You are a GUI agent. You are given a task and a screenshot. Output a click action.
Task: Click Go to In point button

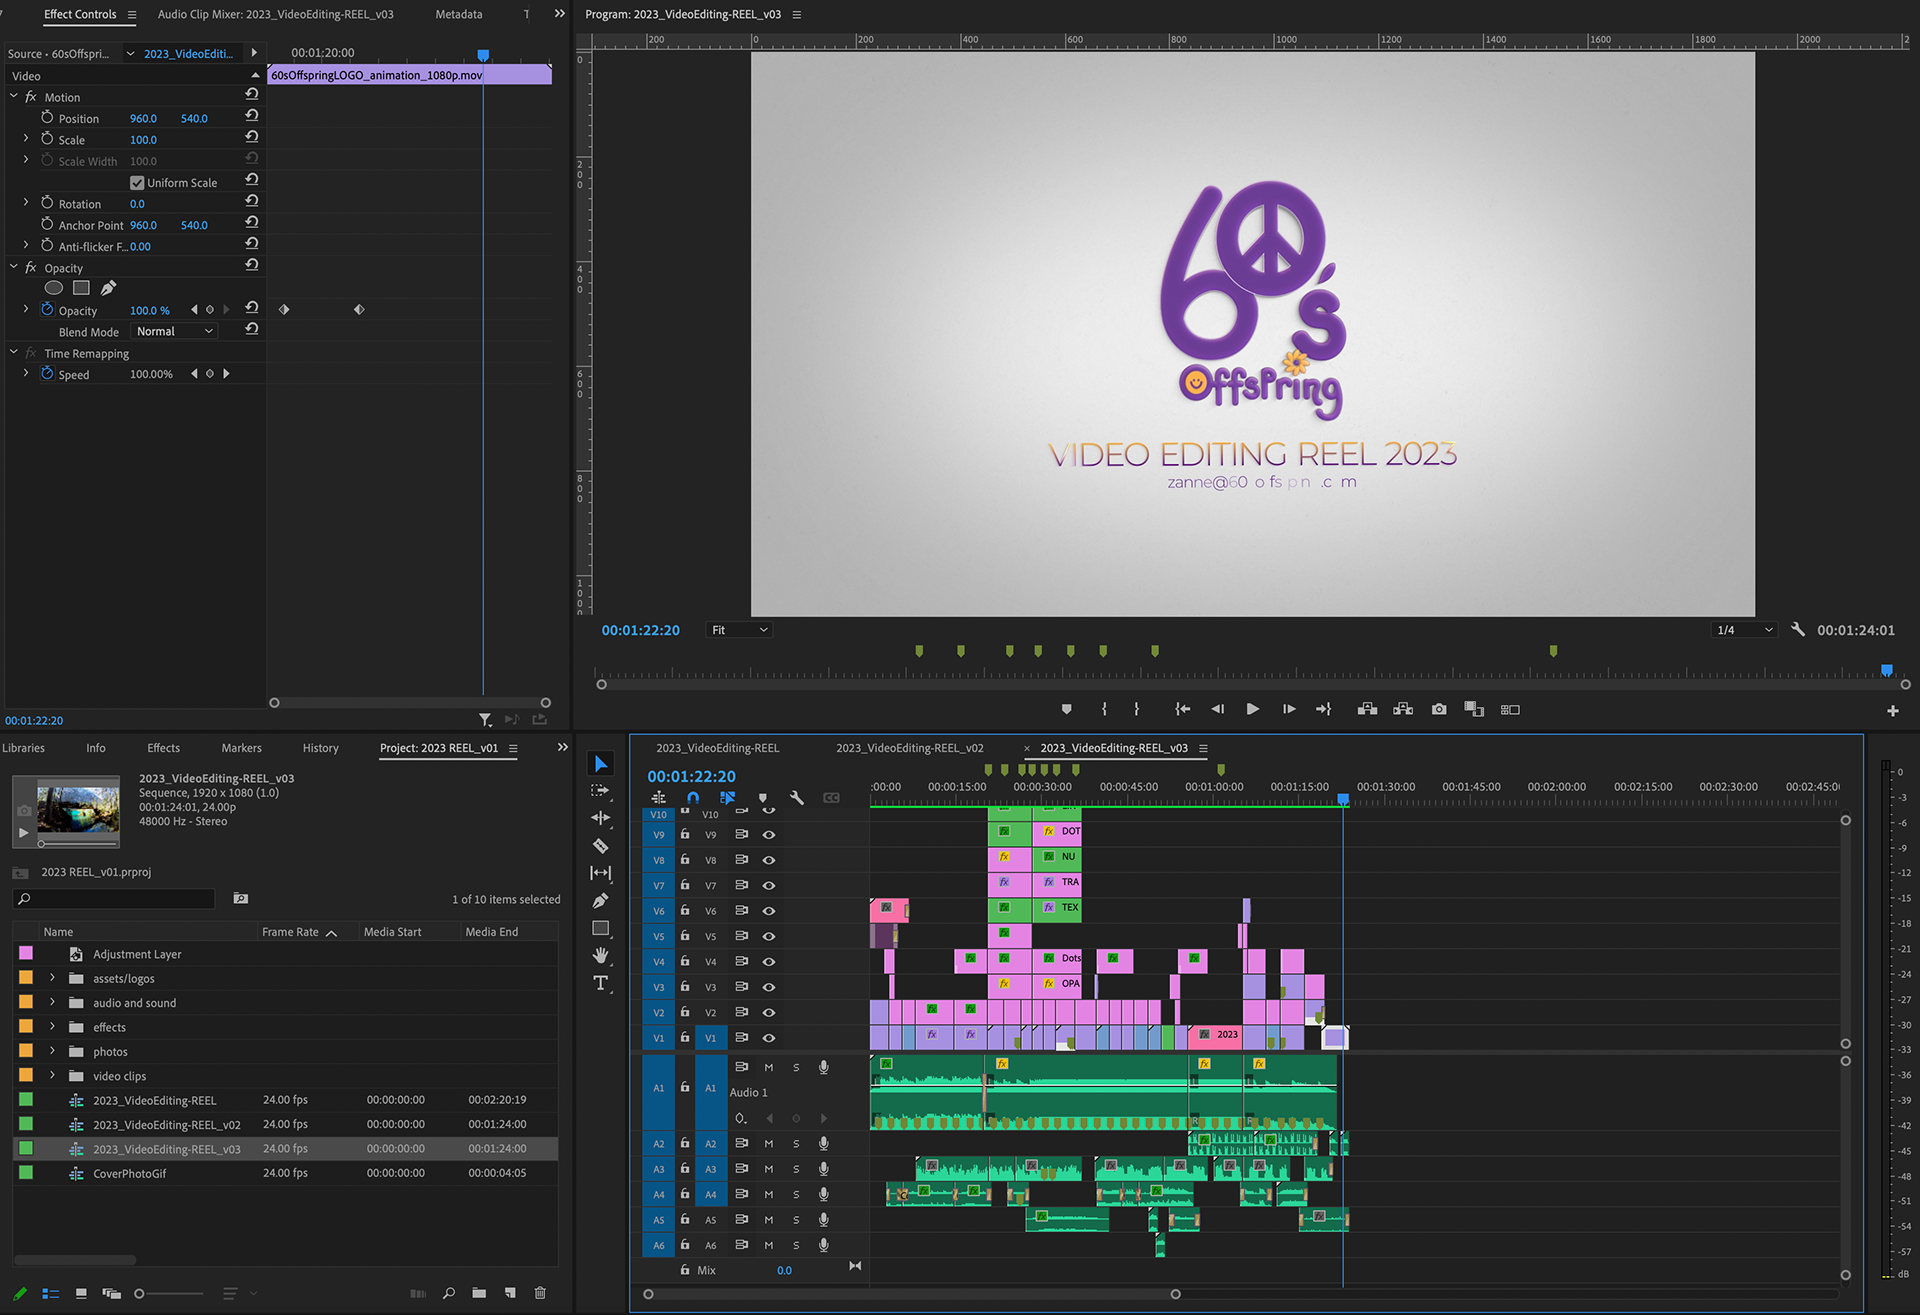[1182, 709]
